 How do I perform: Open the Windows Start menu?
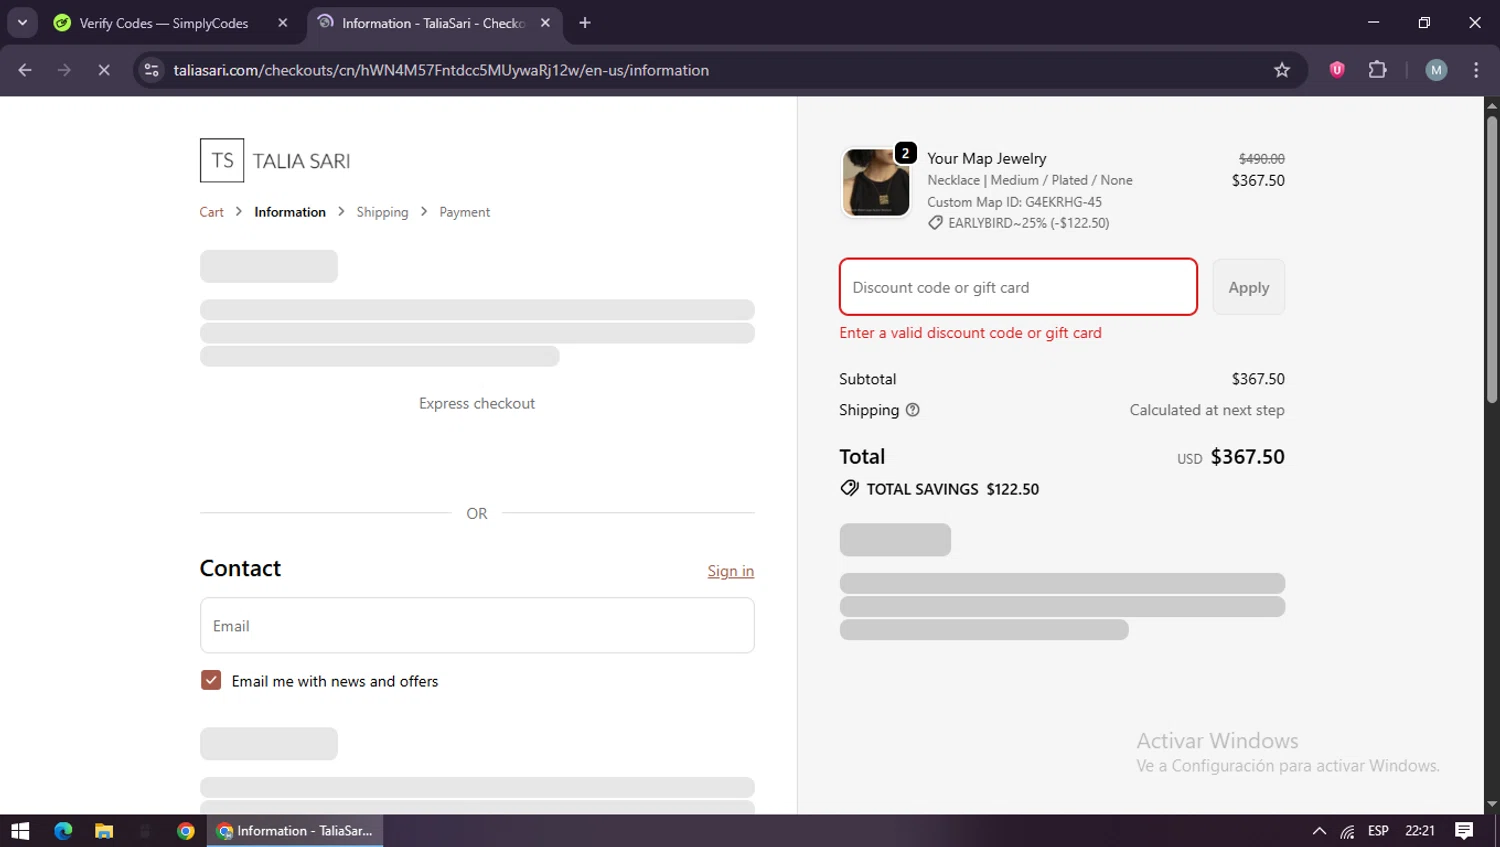(x=20, y=831)
